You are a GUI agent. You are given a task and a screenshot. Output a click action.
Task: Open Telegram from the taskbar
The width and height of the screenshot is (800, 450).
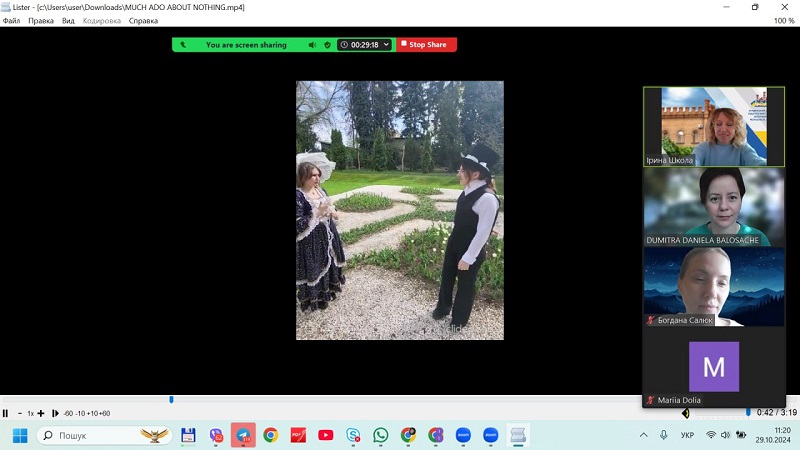click(x=243, y=435)
